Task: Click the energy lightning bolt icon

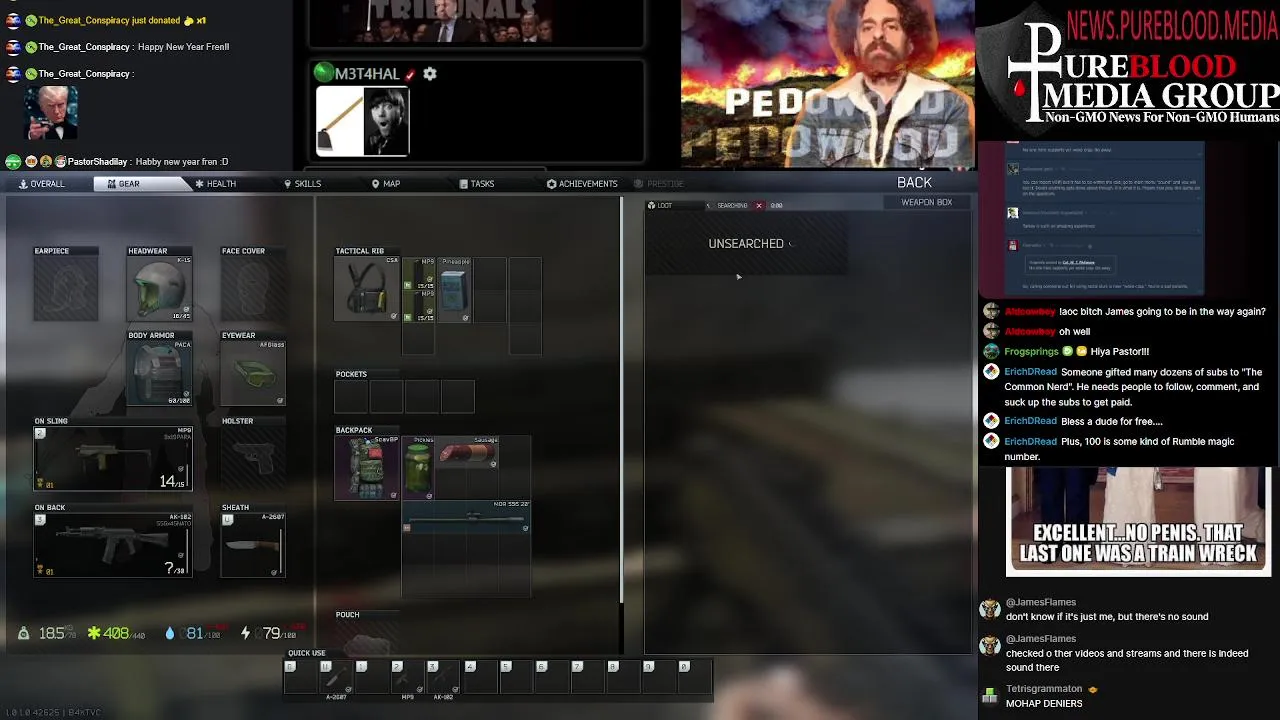Action: 245,633
